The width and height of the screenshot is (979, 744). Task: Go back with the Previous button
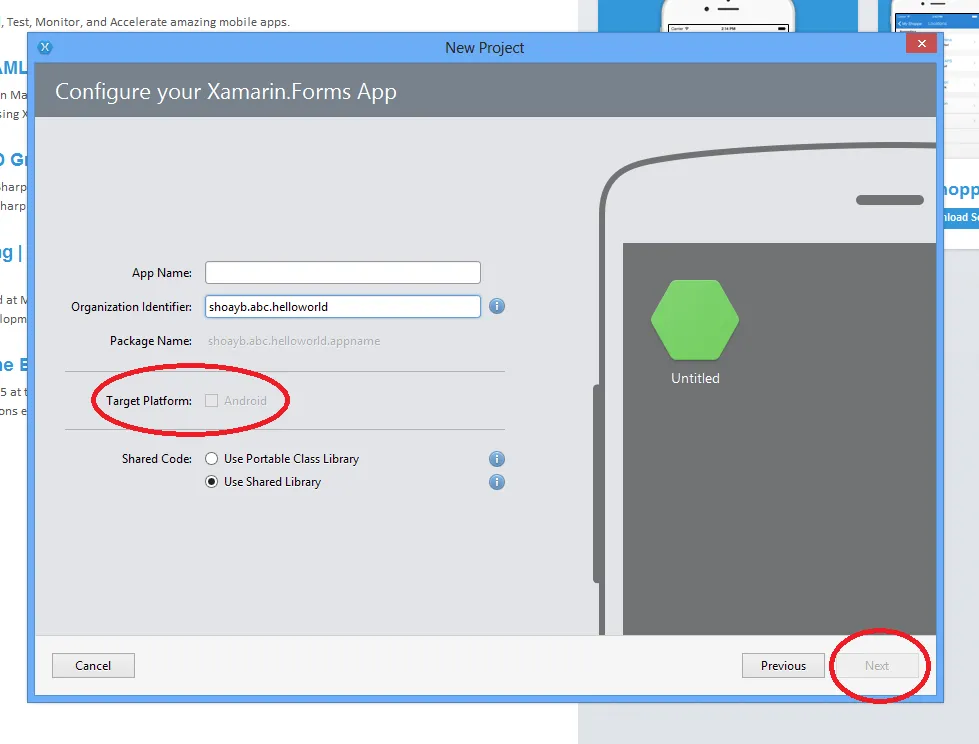pos(783,665)
